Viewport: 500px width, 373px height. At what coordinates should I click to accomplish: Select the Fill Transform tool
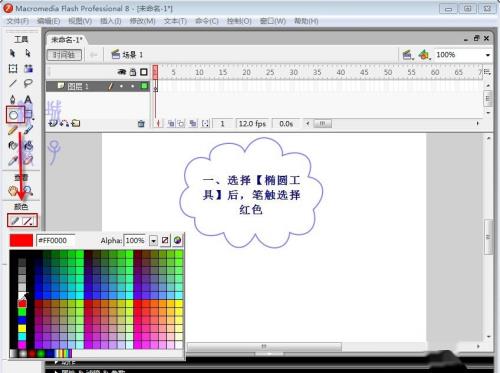pyautogui.click(x=28, y=69)
